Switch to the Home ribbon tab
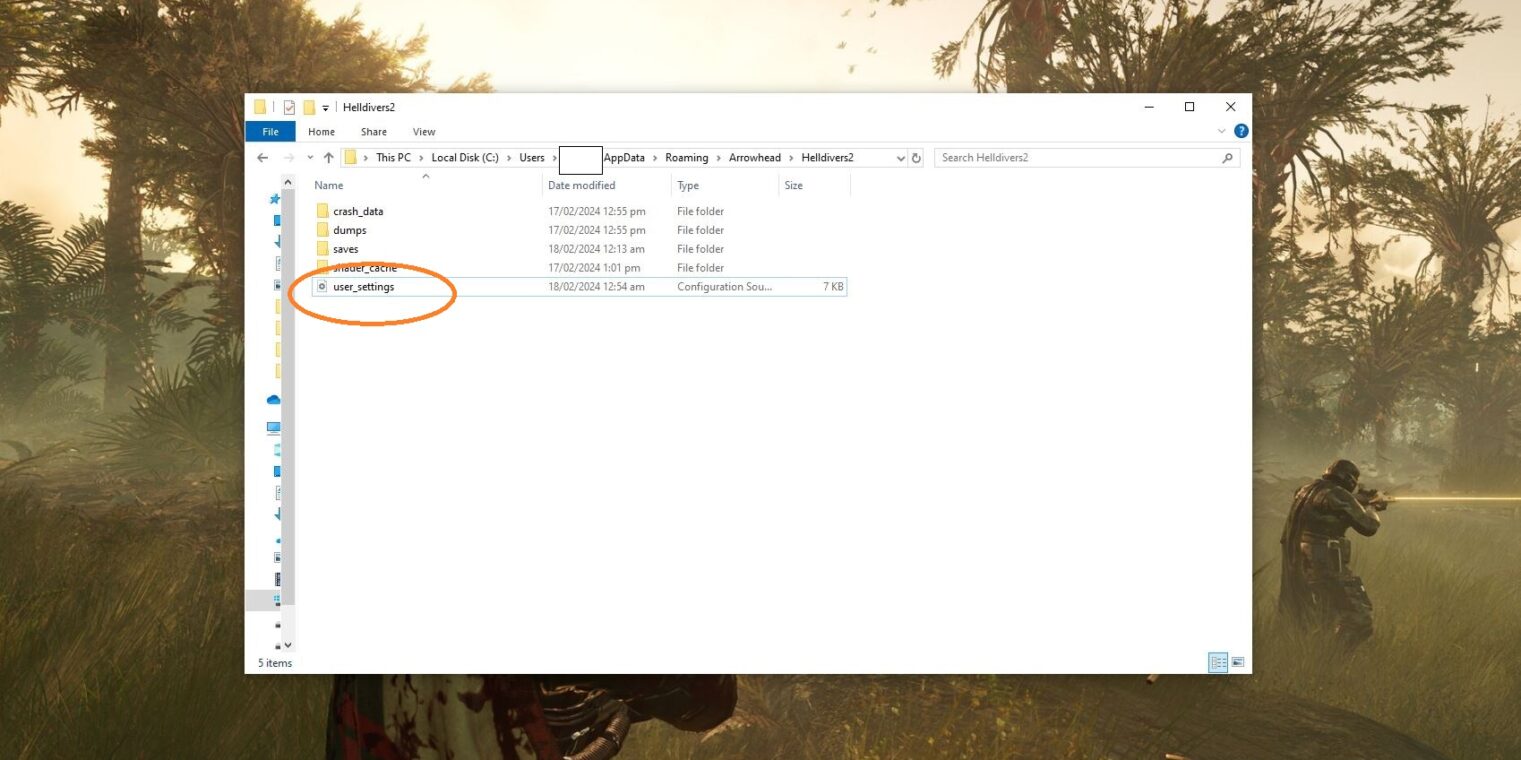The width and height of the screenshot is (1521, 760). click(321, 132)
